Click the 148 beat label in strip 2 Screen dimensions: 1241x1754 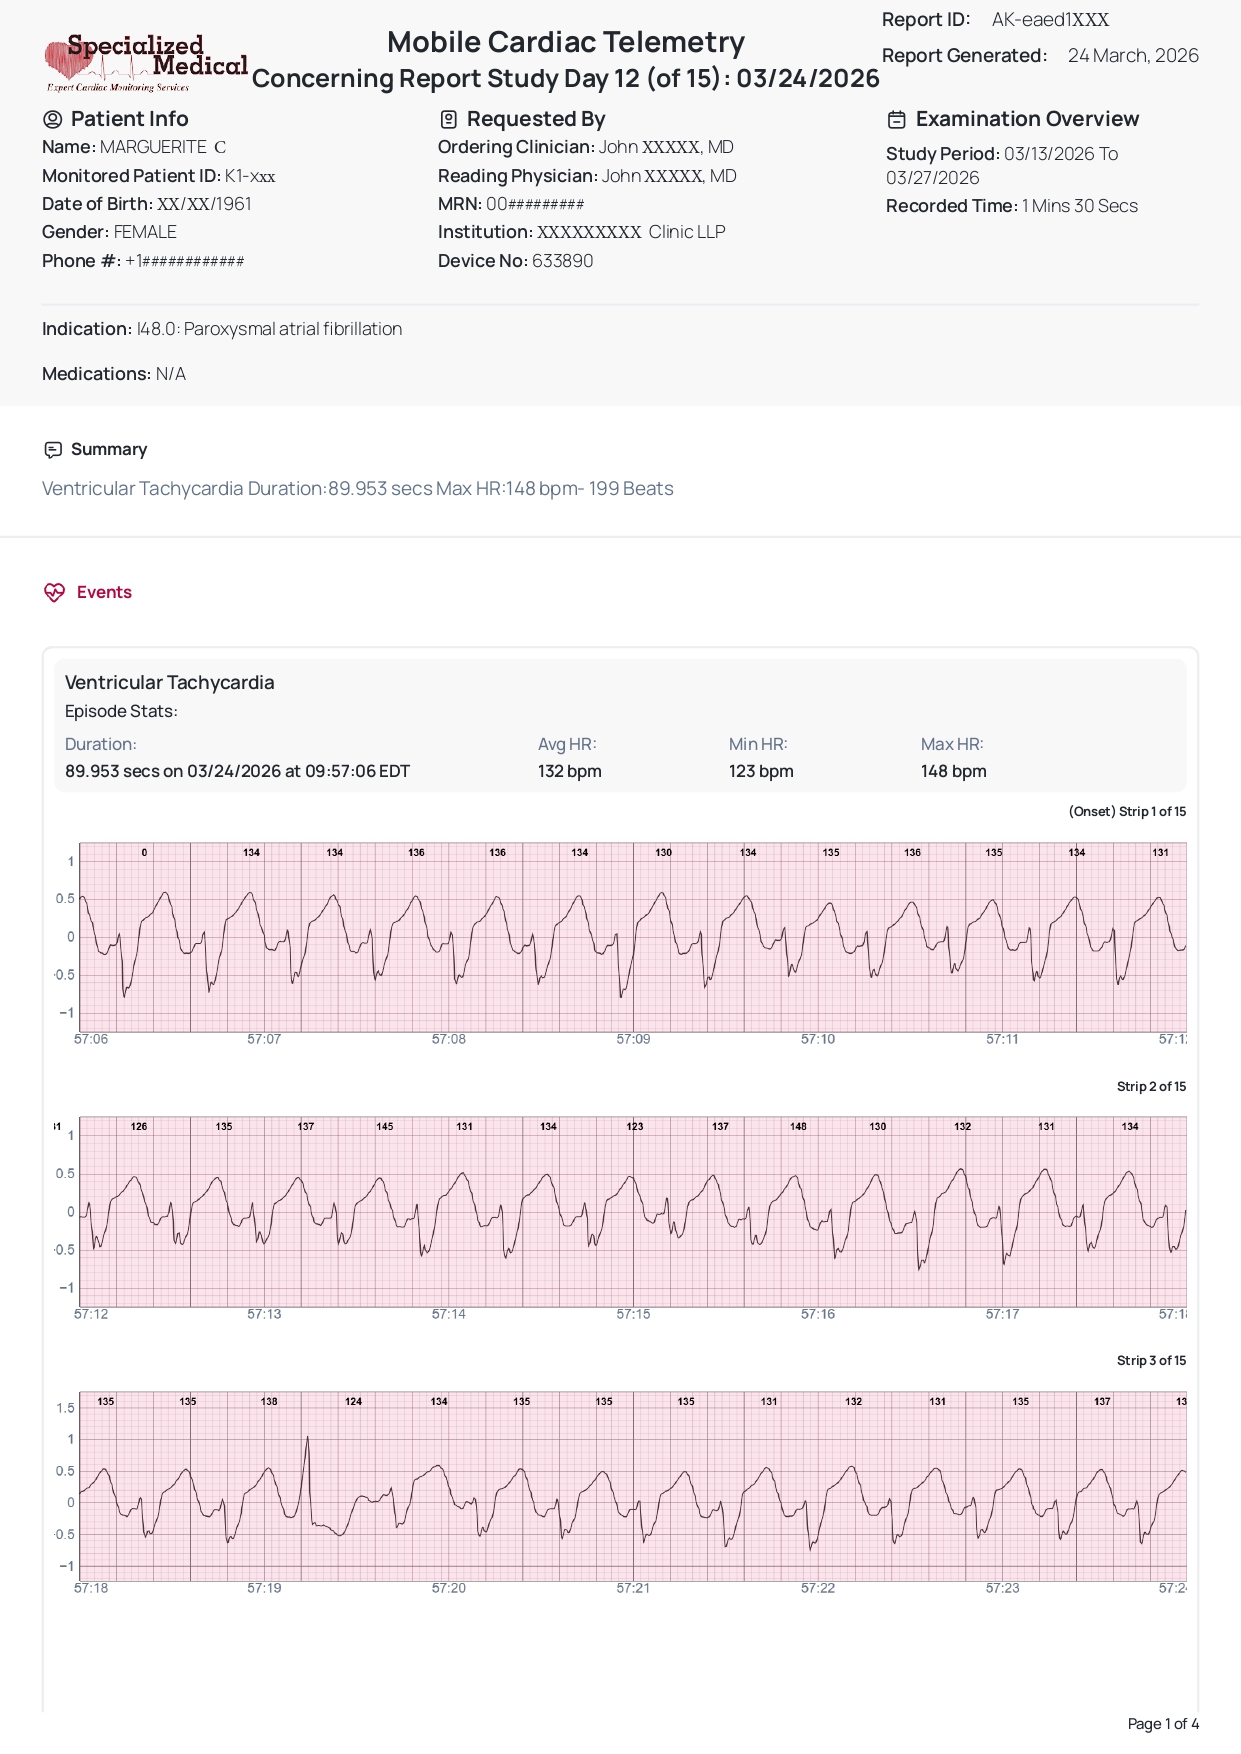pos(798,1126)
